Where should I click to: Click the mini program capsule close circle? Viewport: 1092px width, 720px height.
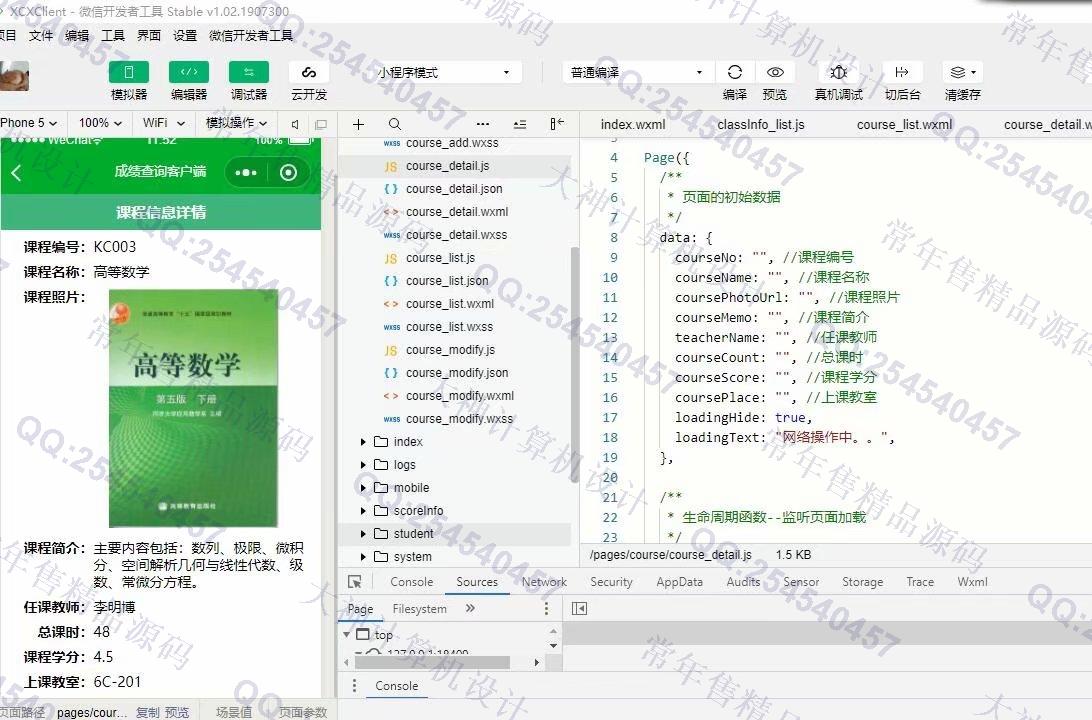point(288,173)
